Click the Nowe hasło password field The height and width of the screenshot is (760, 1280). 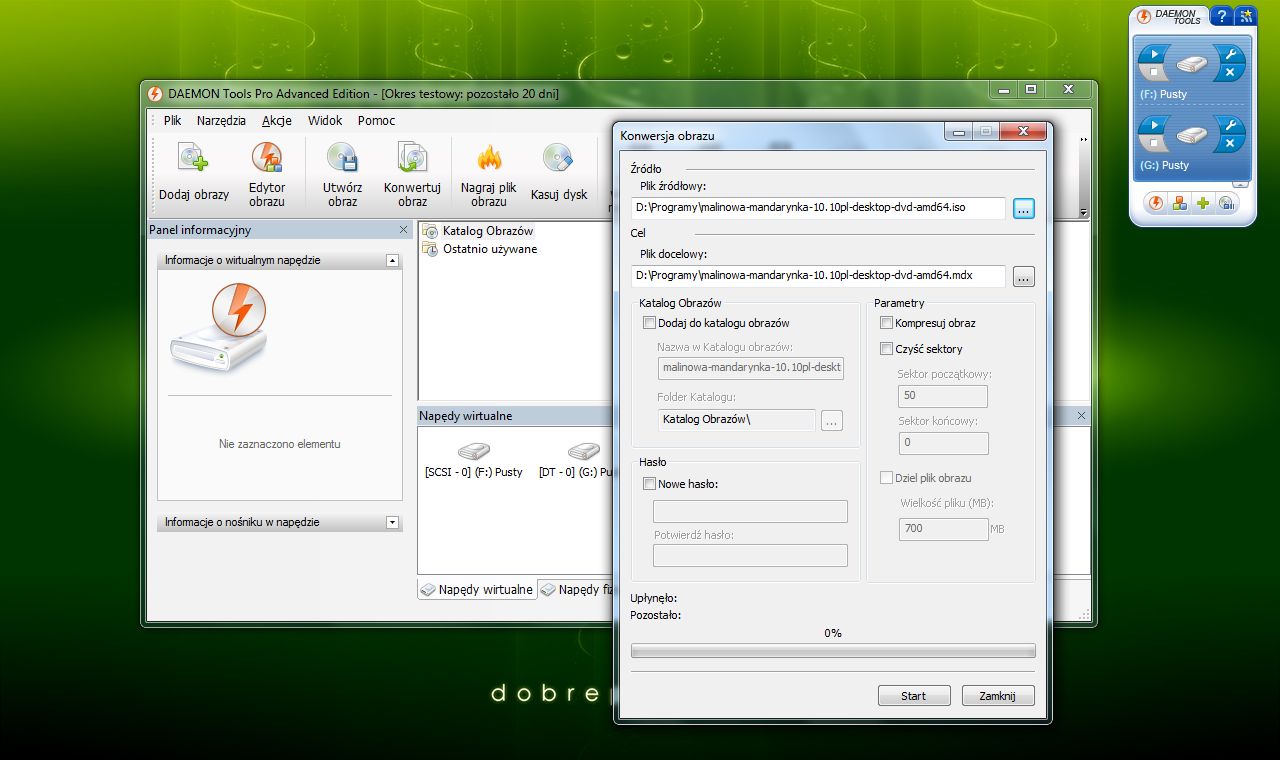click(750, 511)
